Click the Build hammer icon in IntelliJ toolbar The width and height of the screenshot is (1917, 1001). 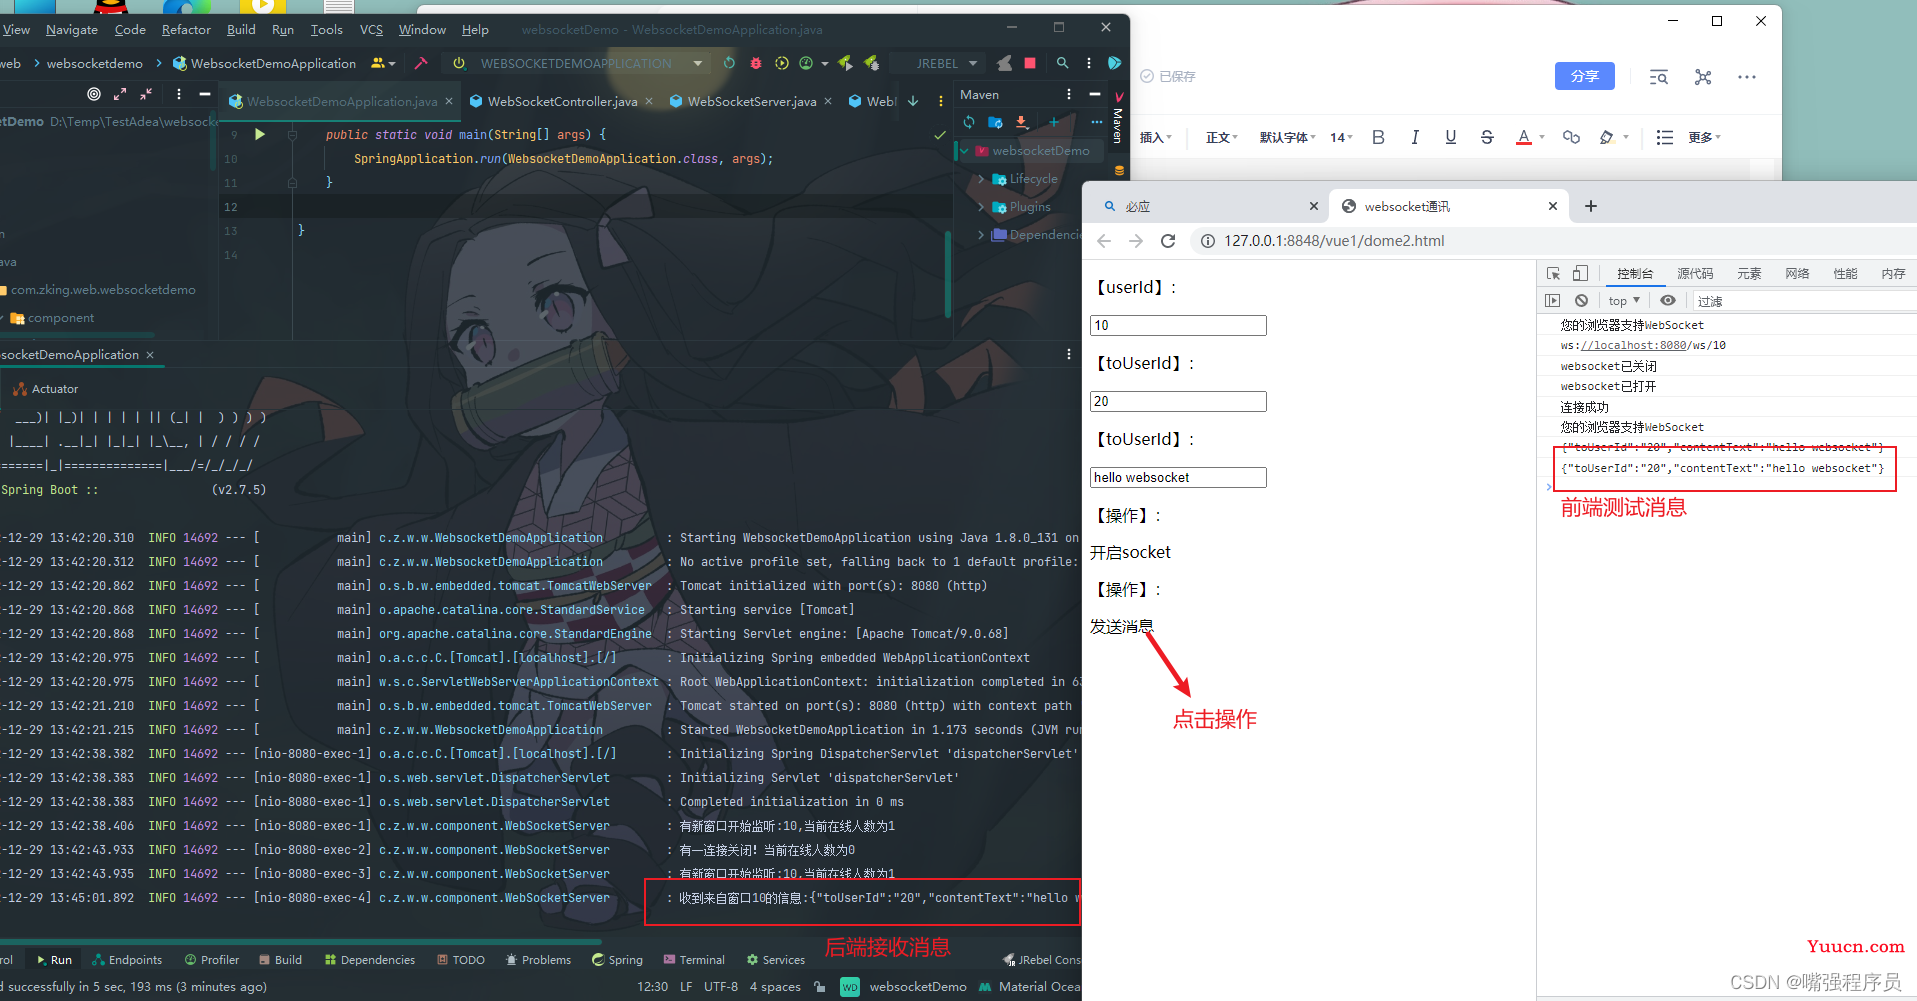point(421,63)
